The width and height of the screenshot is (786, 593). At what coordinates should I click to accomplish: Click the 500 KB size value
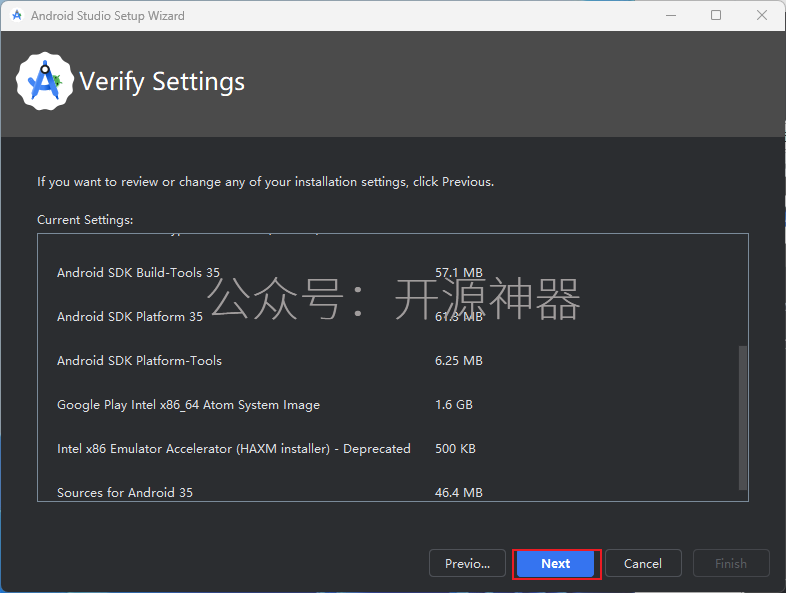coord(455,449)
